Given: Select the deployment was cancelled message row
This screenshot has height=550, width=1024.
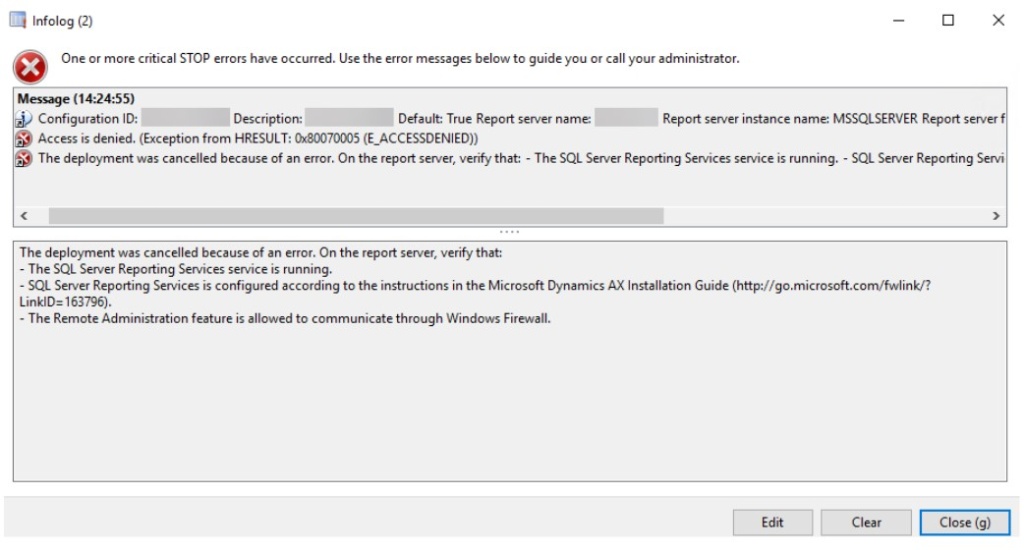Looking at the screenshot, I should (509, 159).
